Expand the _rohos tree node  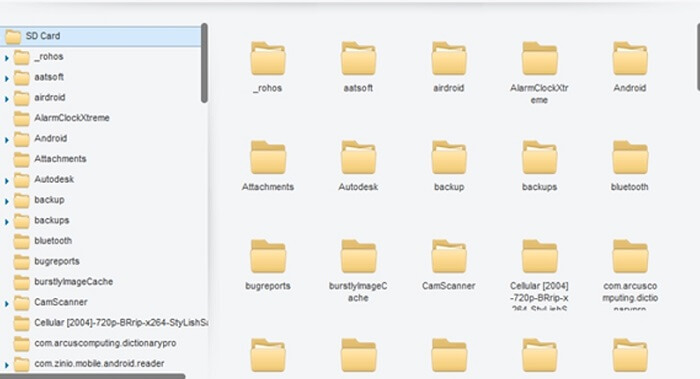[7, 58]
